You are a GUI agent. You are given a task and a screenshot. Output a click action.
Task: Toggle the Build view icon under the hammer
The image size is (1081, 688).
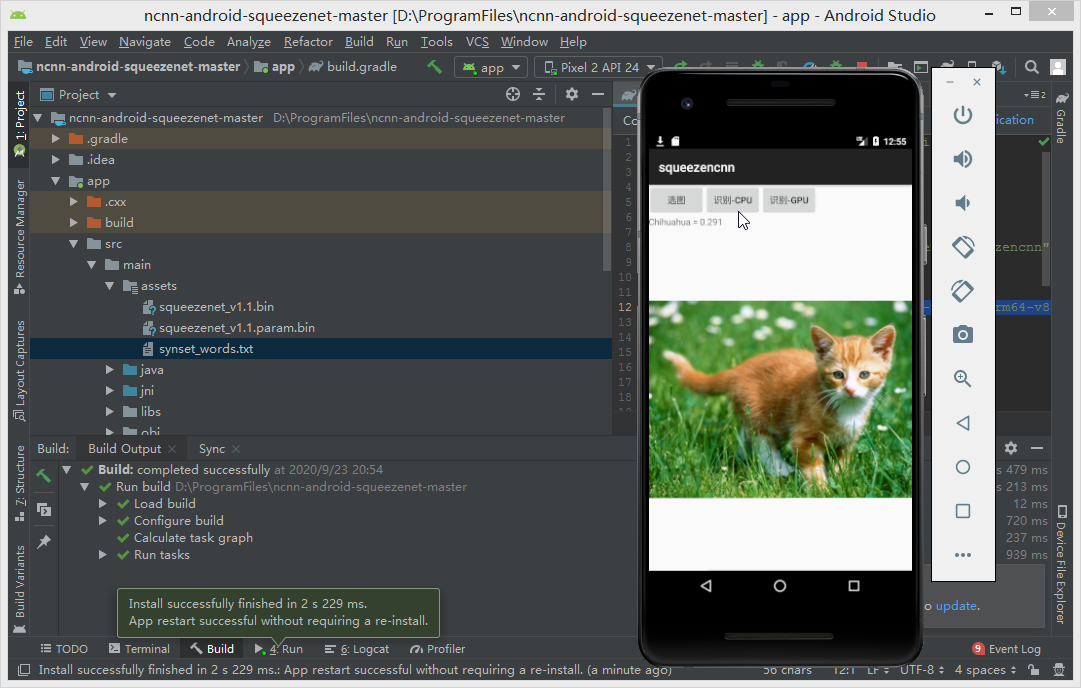[x=43, y=509]
